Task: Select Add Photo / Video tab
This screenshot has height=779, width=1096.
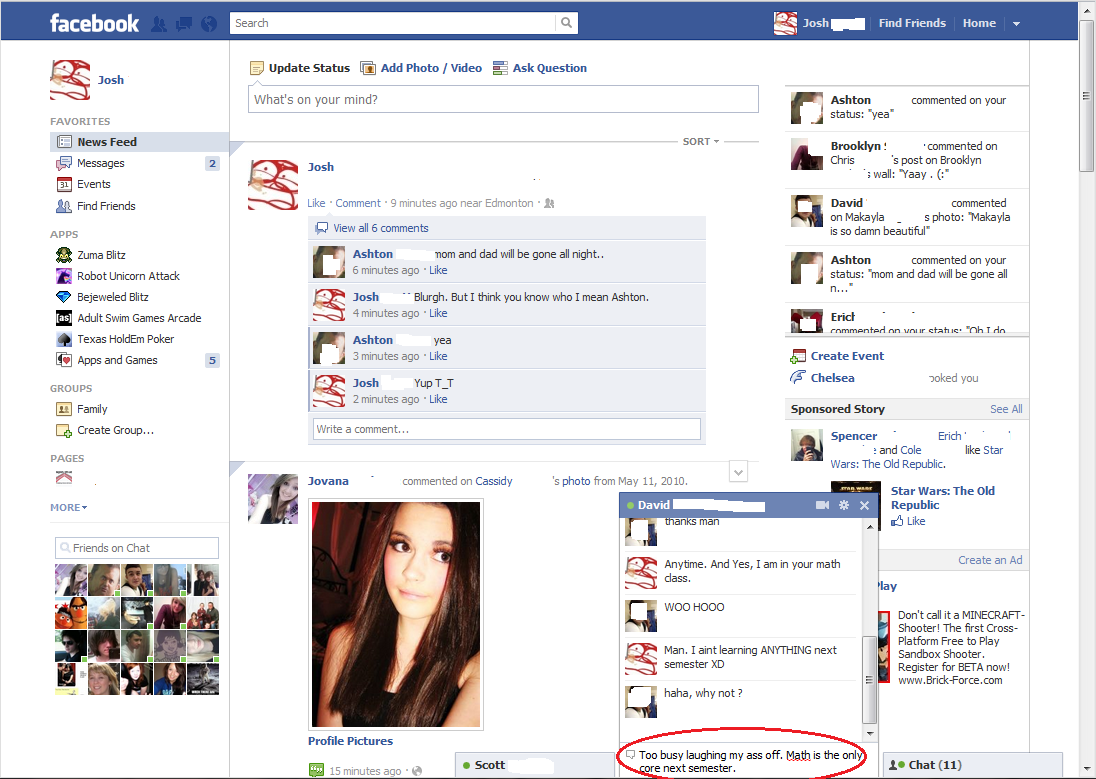Action: pyautogui.click(x=421, y=68)
